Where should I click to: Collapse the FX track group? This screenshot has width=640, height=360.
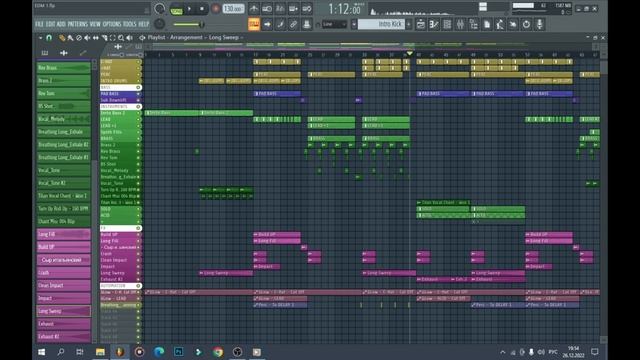tap(138, 228)
